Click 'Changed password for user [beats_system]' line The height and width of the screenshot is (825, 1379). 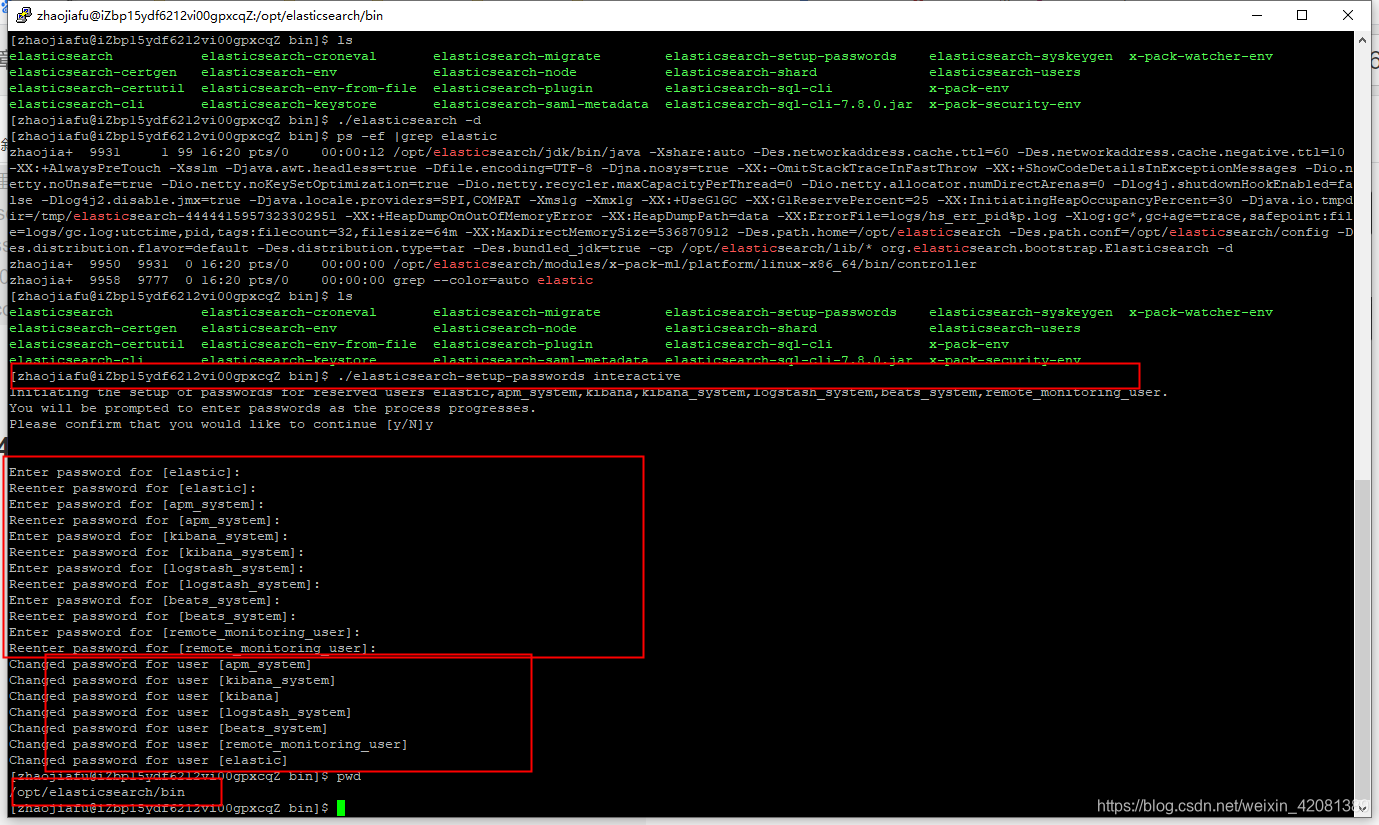click(x=169, y=728)
